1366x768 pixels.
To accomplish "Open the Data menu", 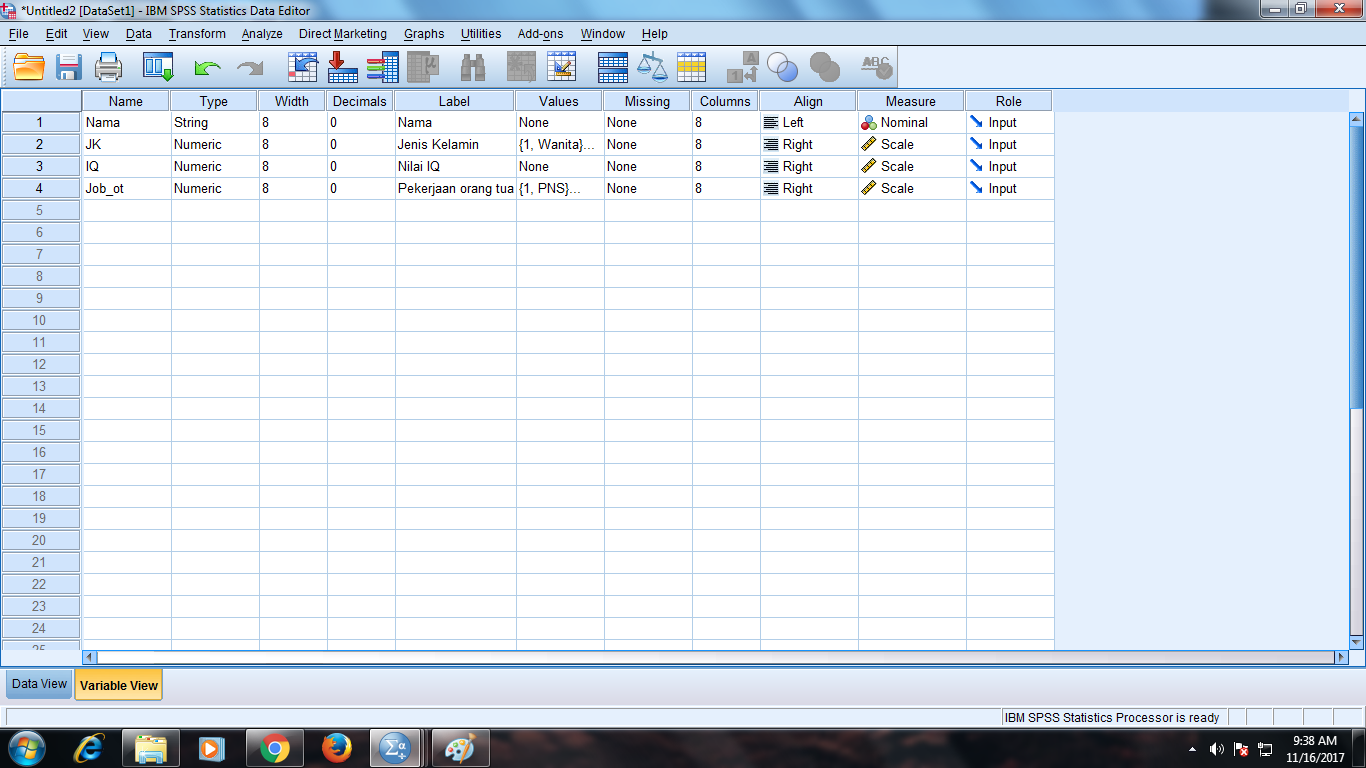I will [139, 34].
